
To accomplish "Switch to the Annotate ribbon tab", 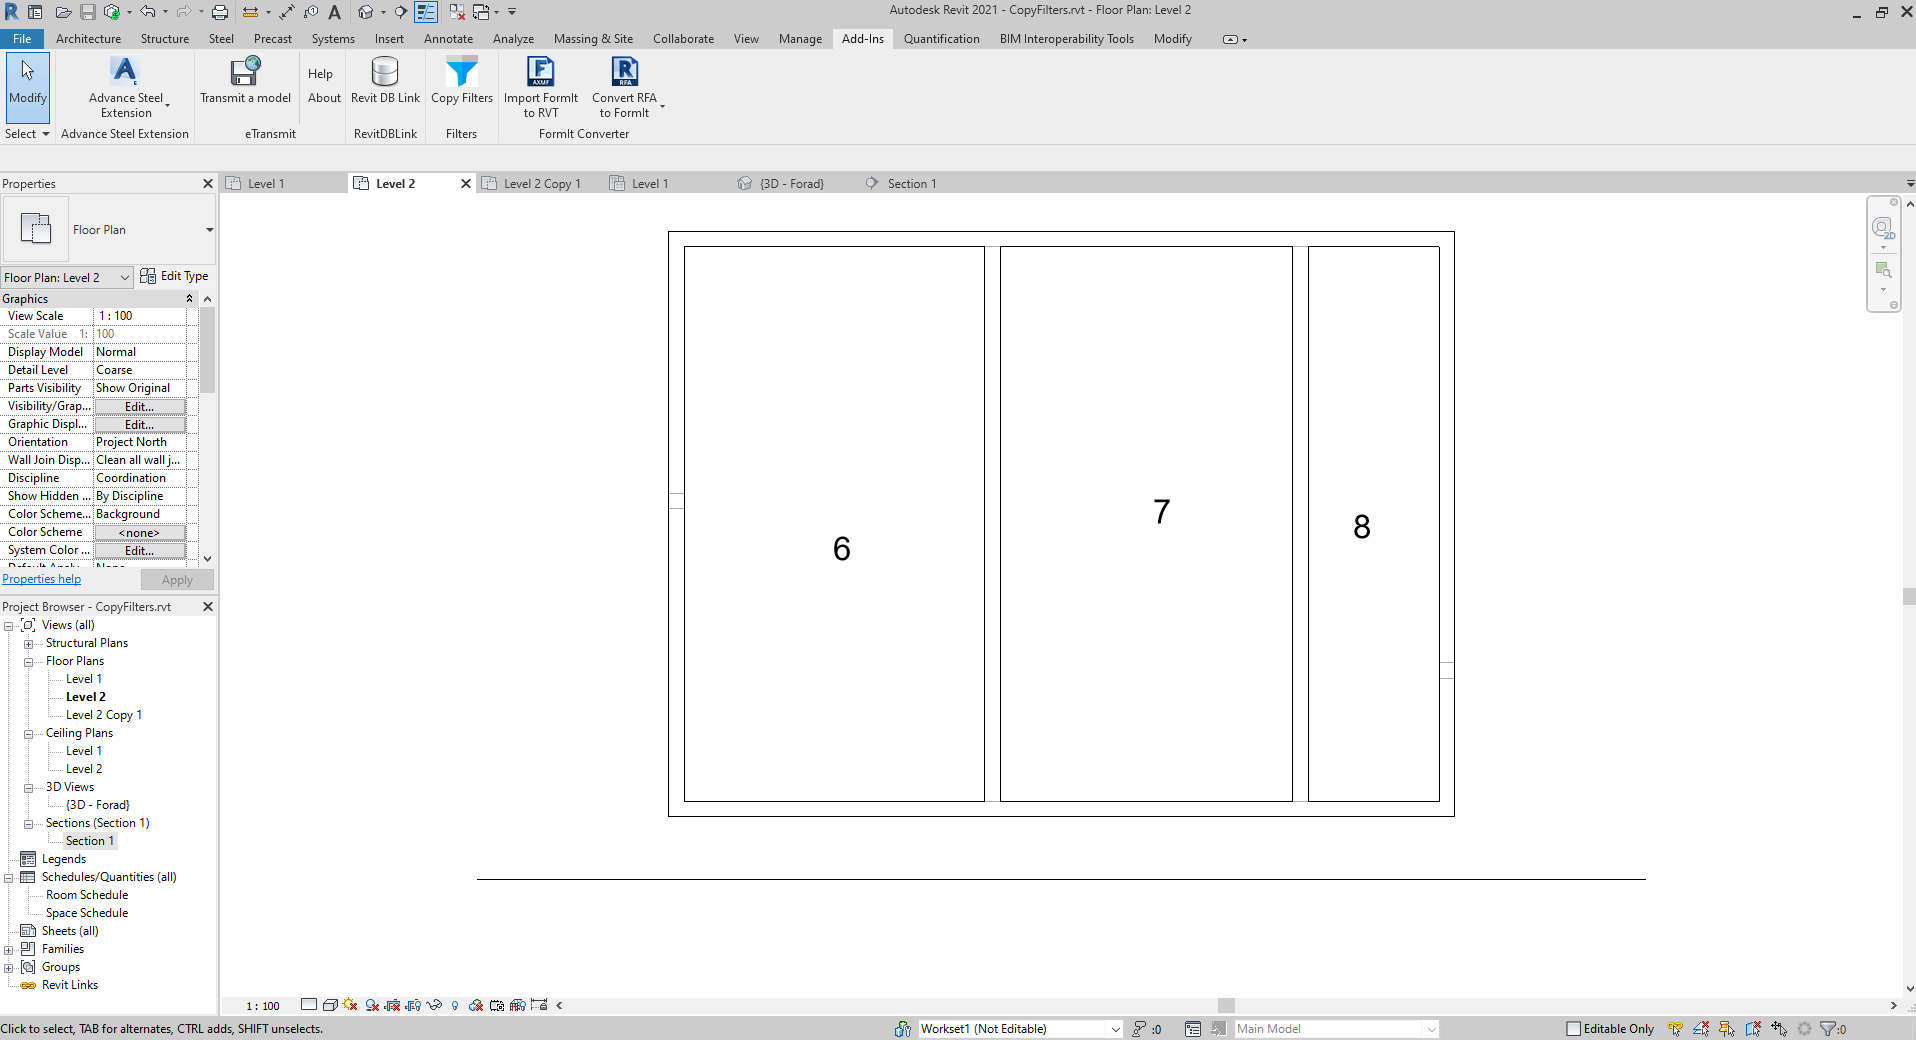I will [448, 39].
